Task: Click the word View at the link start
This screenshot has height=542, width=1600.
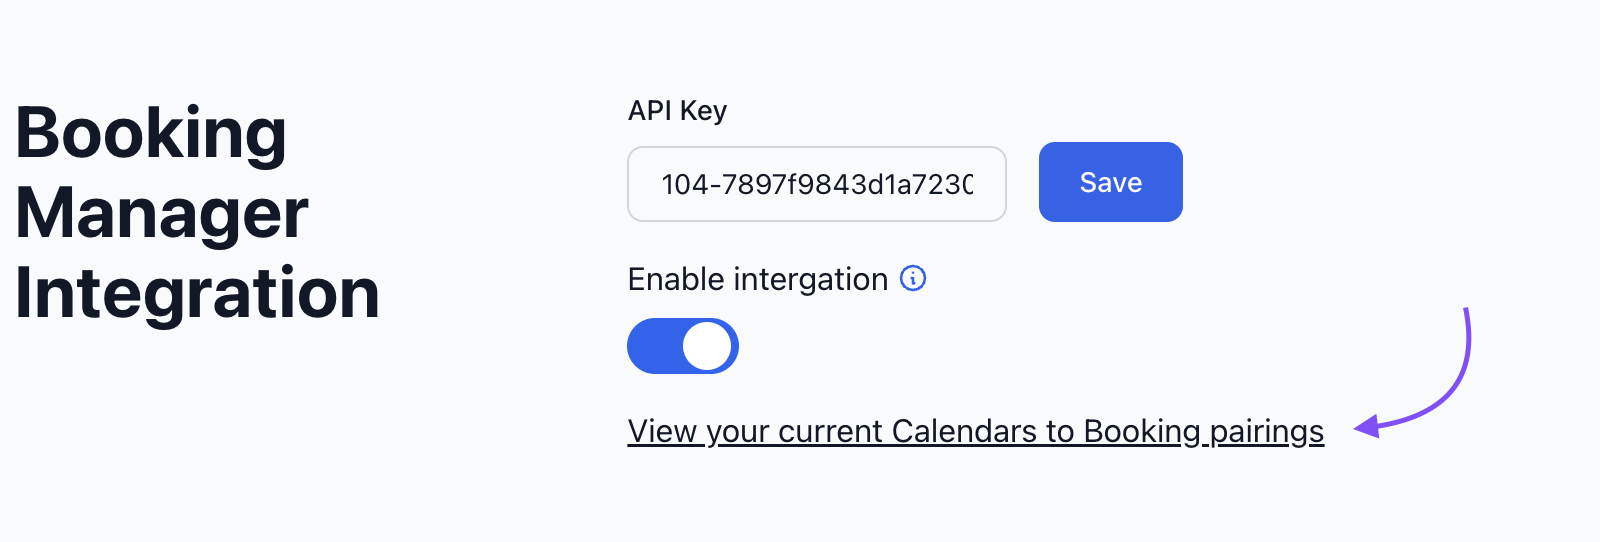Action: (x=662, y=431)
